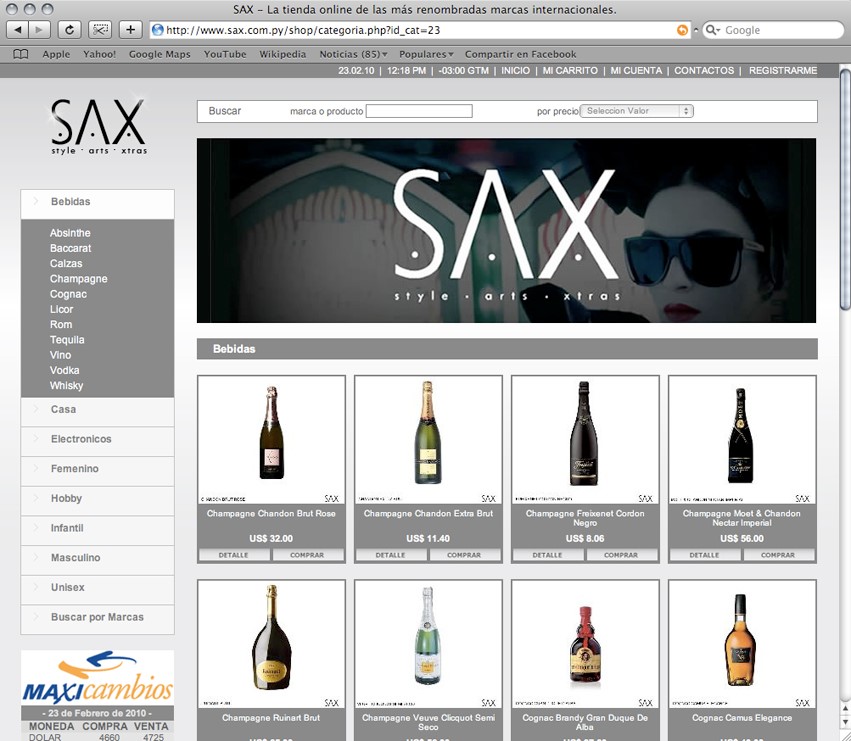The height and width of the screenshot is (741, 851).
Task: Click the large SAX sunglasses banner
Action: point(506,231)
